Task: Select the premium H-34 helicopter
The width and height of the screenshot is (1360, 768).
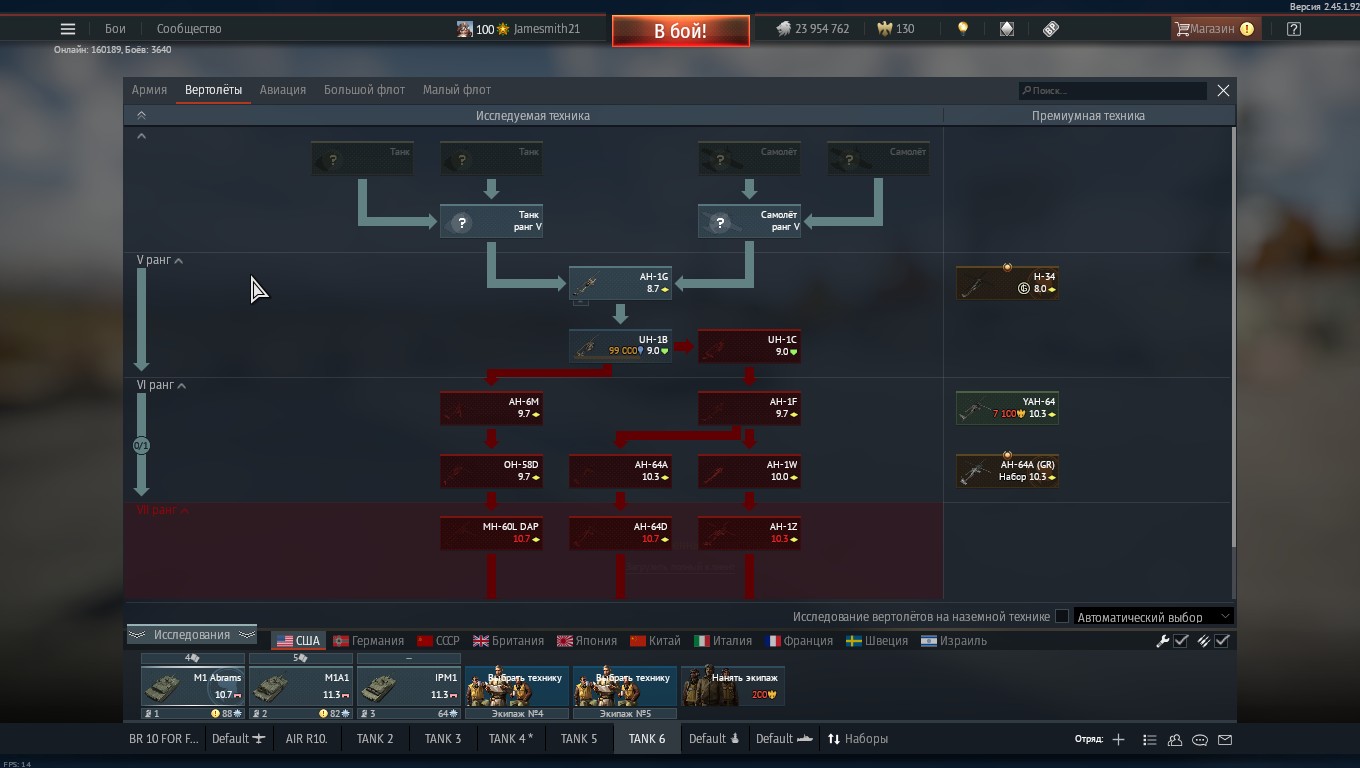Action: pyautogui.click(x=1007, y=283)
